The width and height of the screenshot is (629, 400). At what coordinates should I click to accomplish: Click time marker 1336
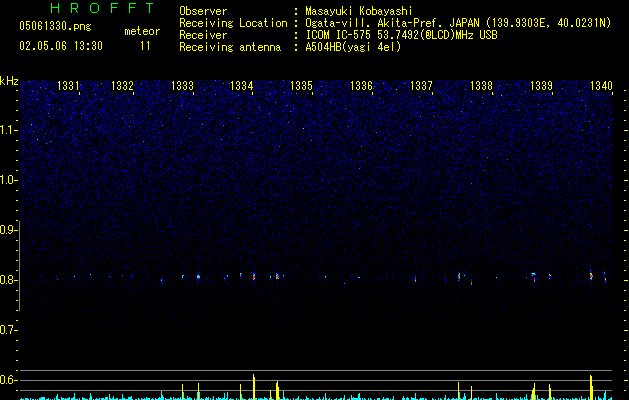tap(361, 85)
